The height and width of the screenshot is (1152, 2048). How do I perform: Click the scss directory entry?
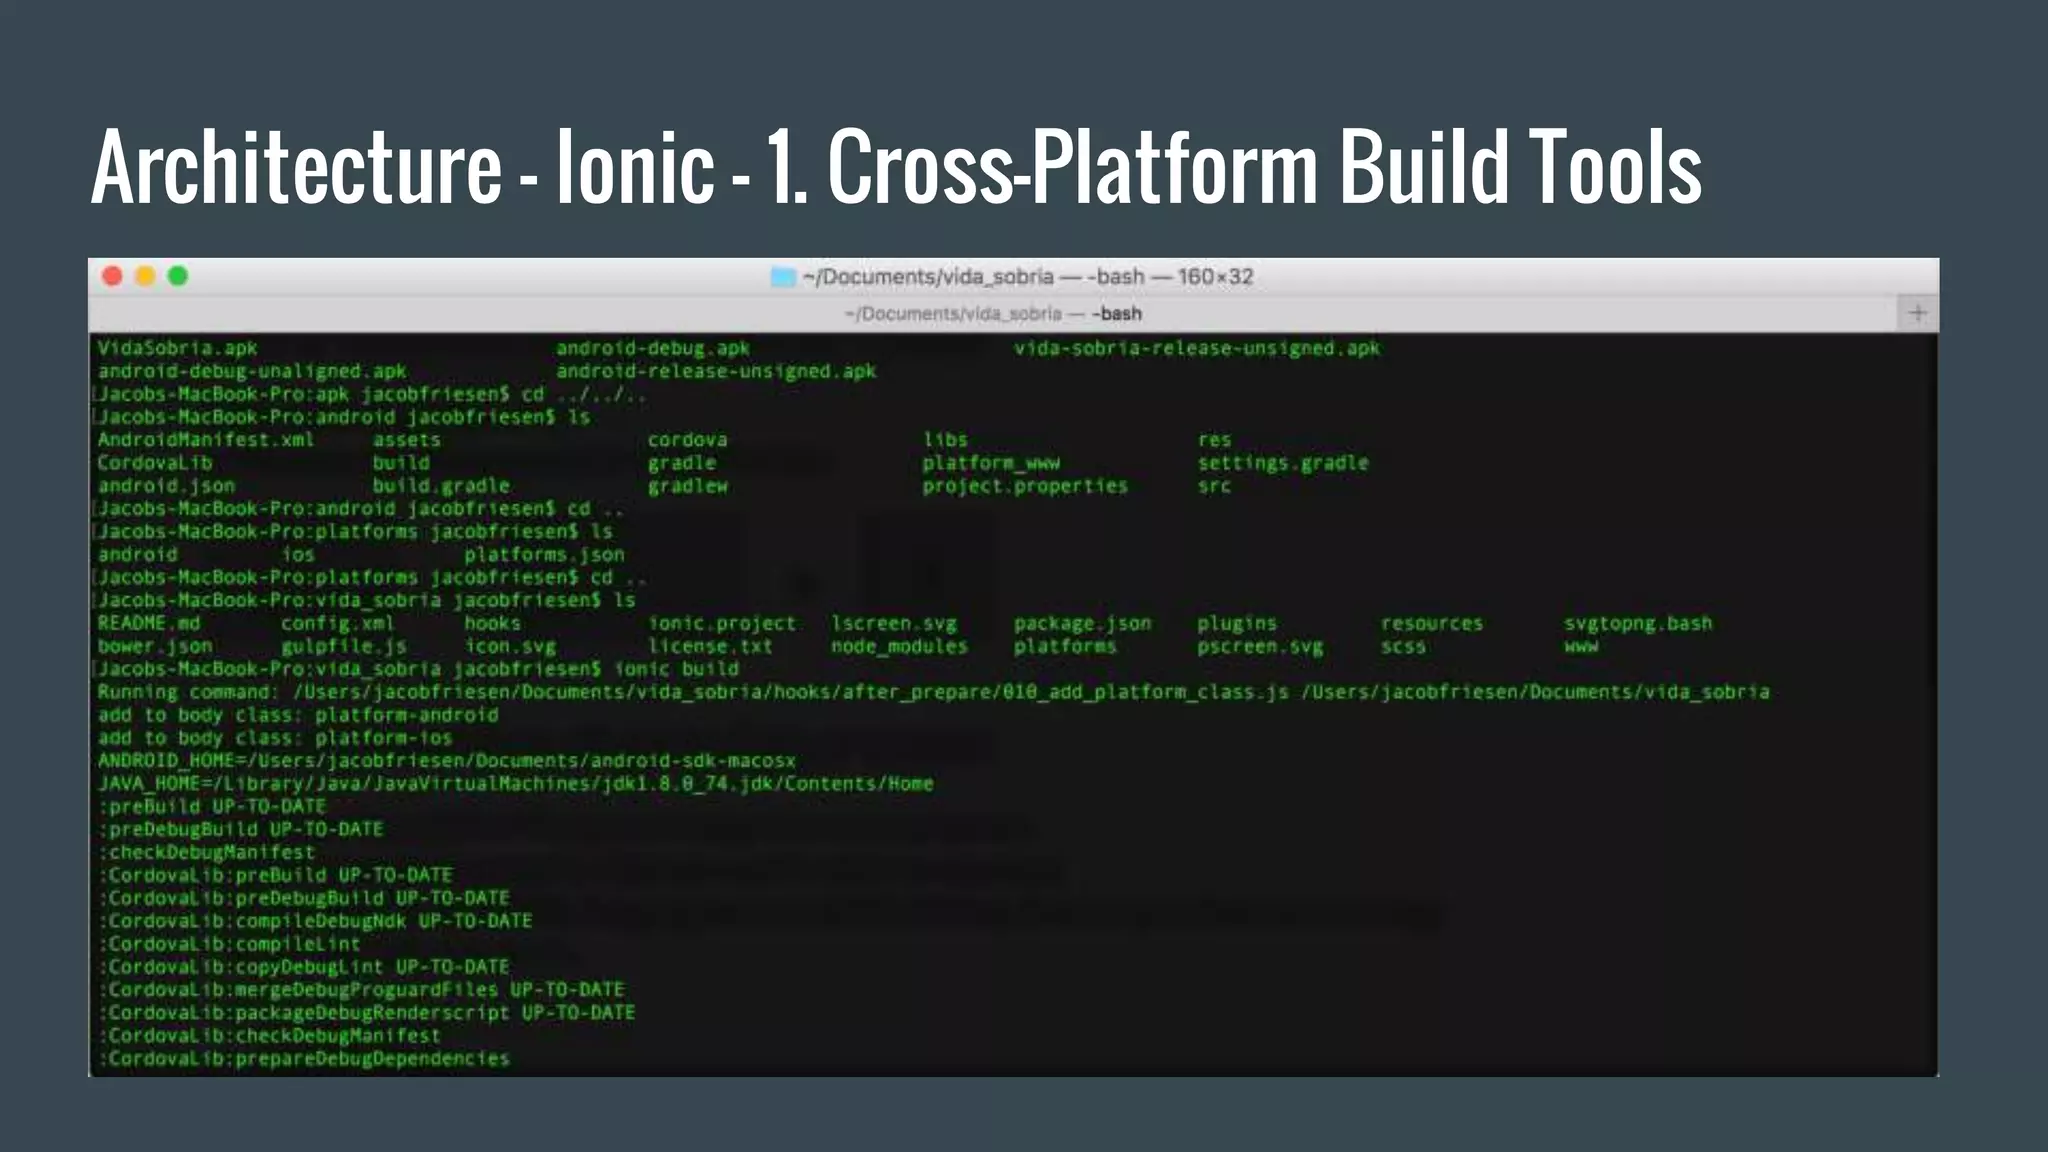coord(1403,647)
